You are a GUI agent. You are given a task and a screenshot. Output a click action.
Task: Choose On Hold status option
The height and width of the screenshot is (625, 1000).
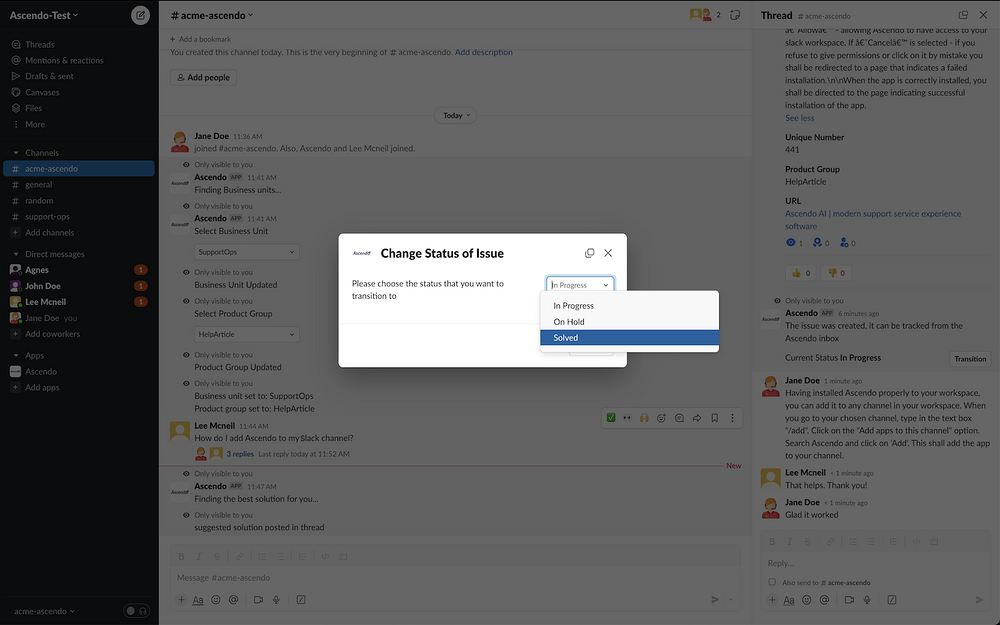click(x=629, y=321)
